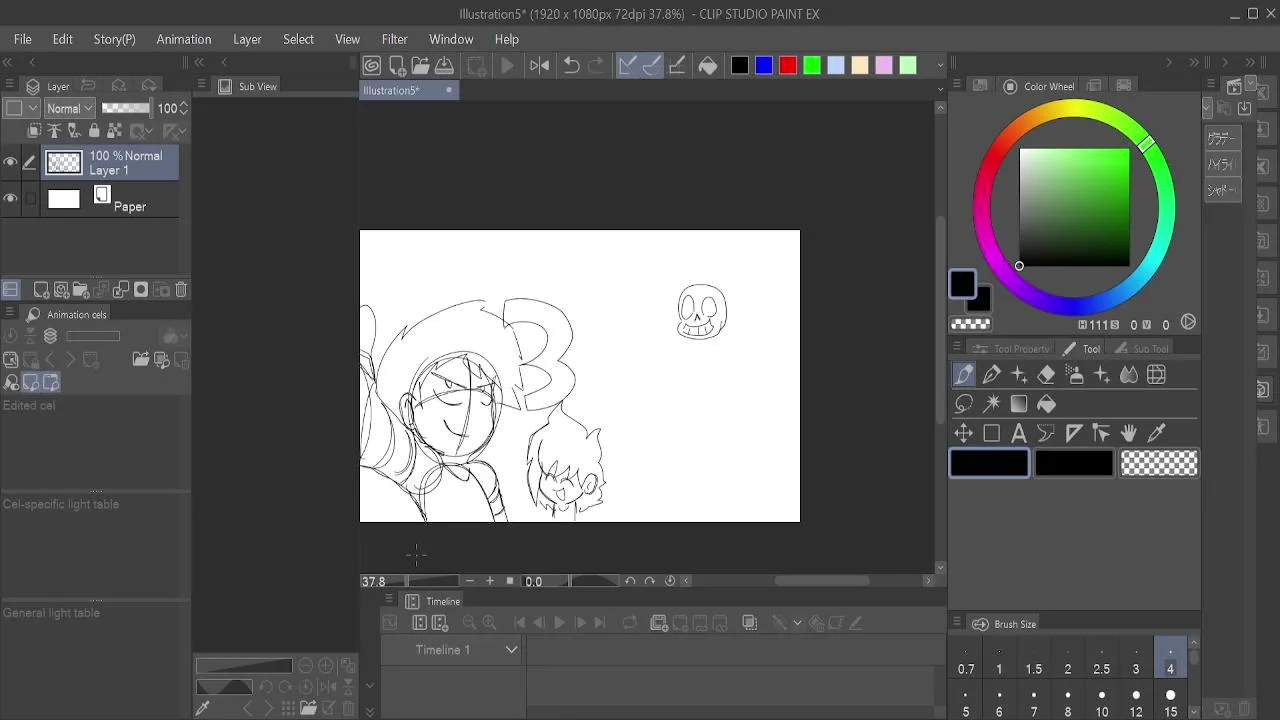Select brush size 1.5
Screen dimensions: 1280x720
coord(1034,660)
